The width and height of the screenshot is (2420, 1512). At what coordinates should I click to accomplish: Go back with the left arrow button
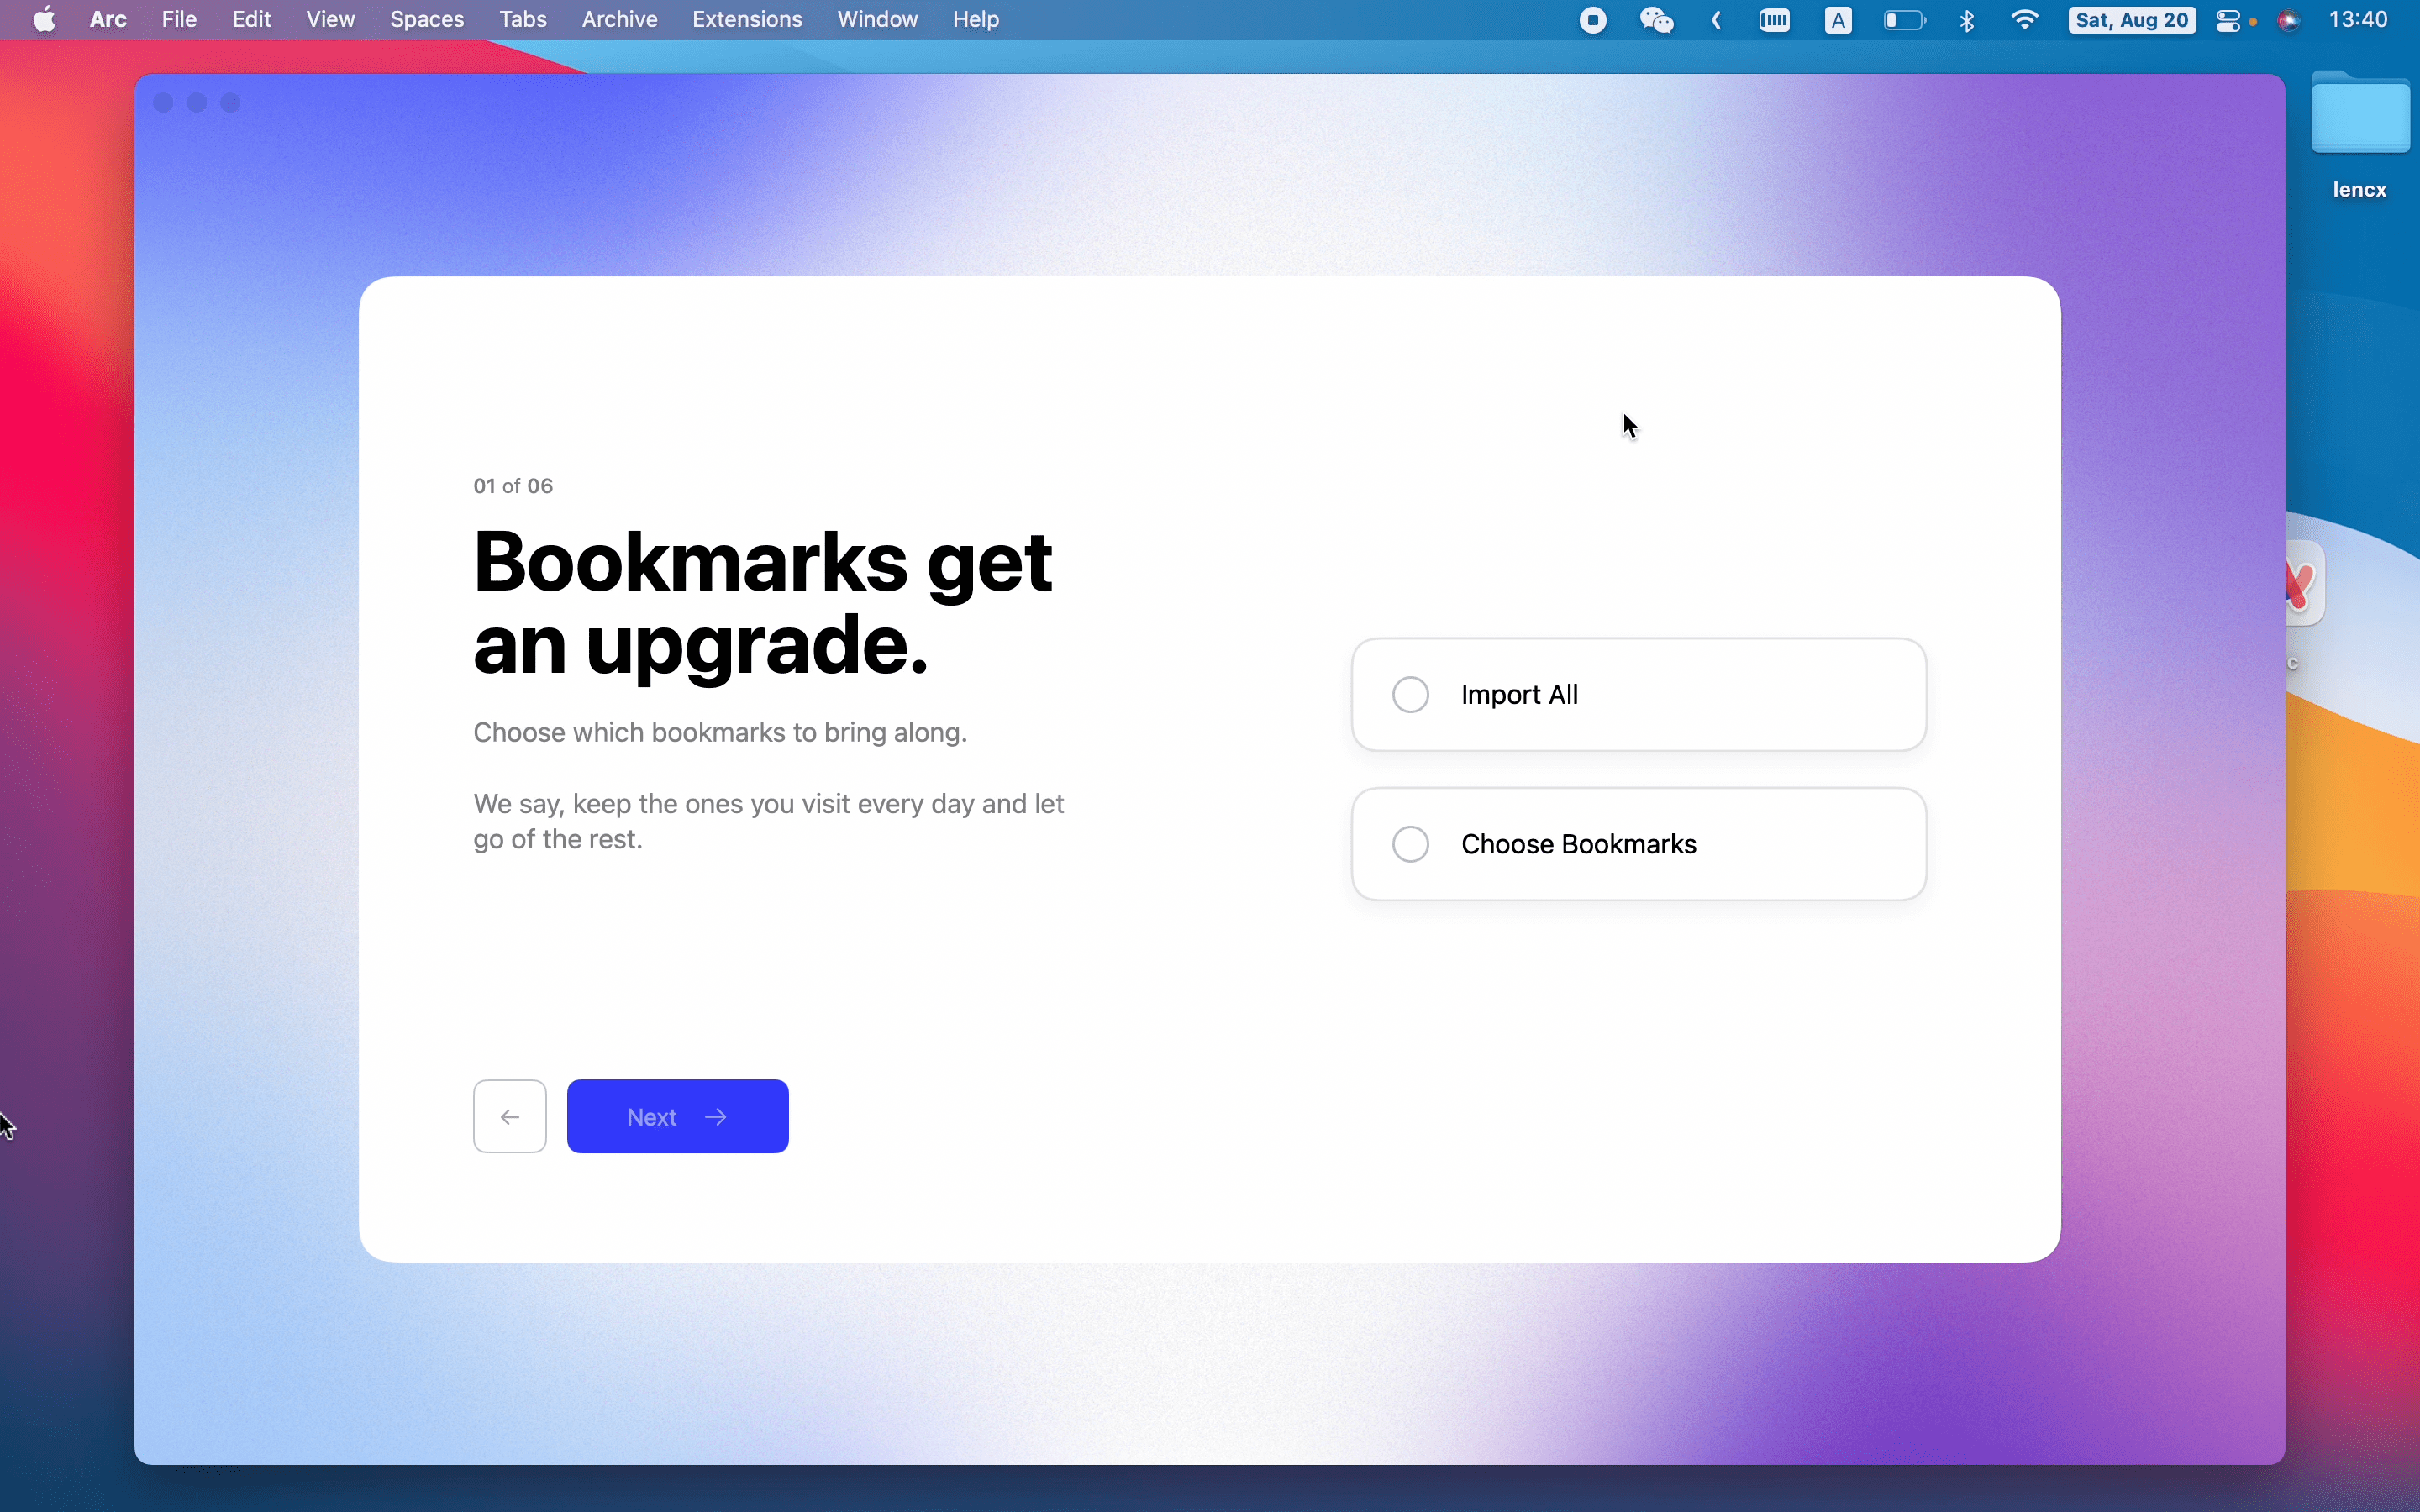[510, 1116]
